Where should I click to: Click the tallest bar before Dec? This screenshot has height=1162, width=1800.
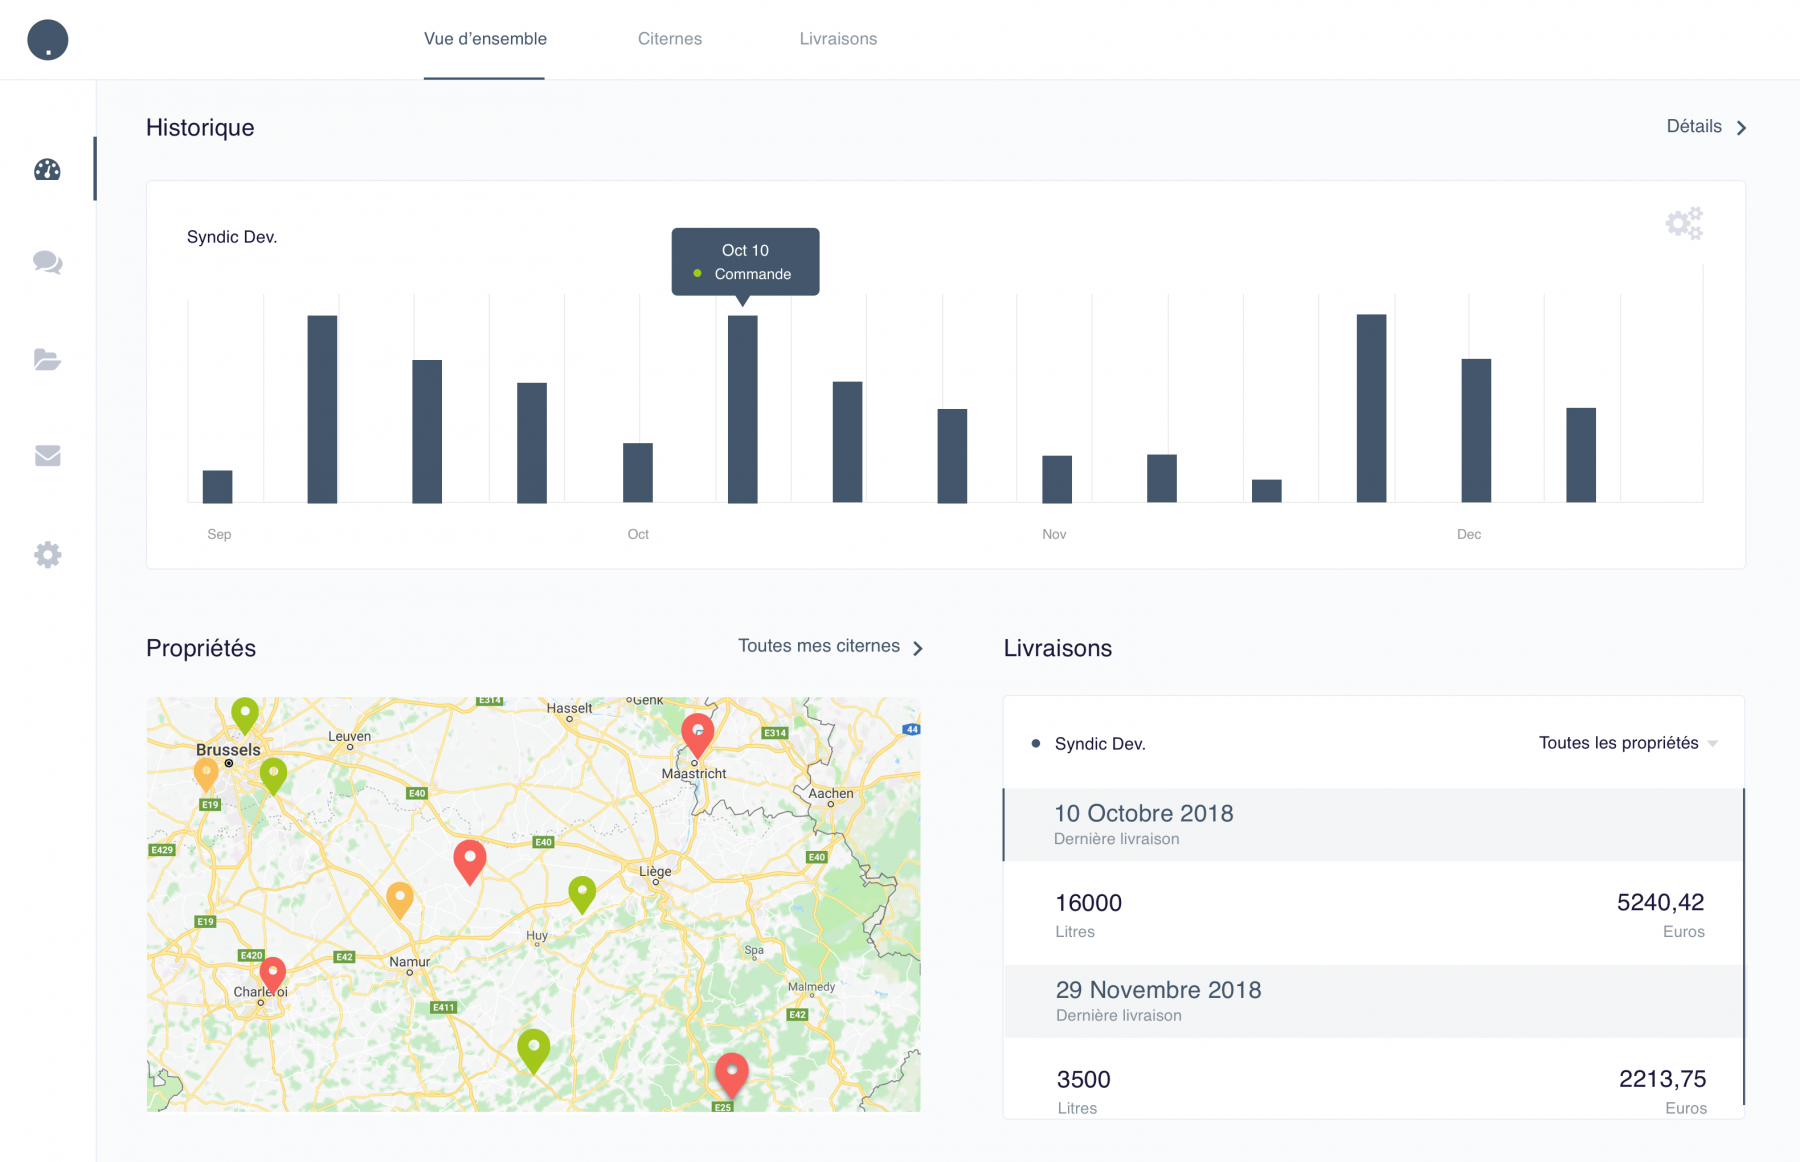click(1371, 408)
